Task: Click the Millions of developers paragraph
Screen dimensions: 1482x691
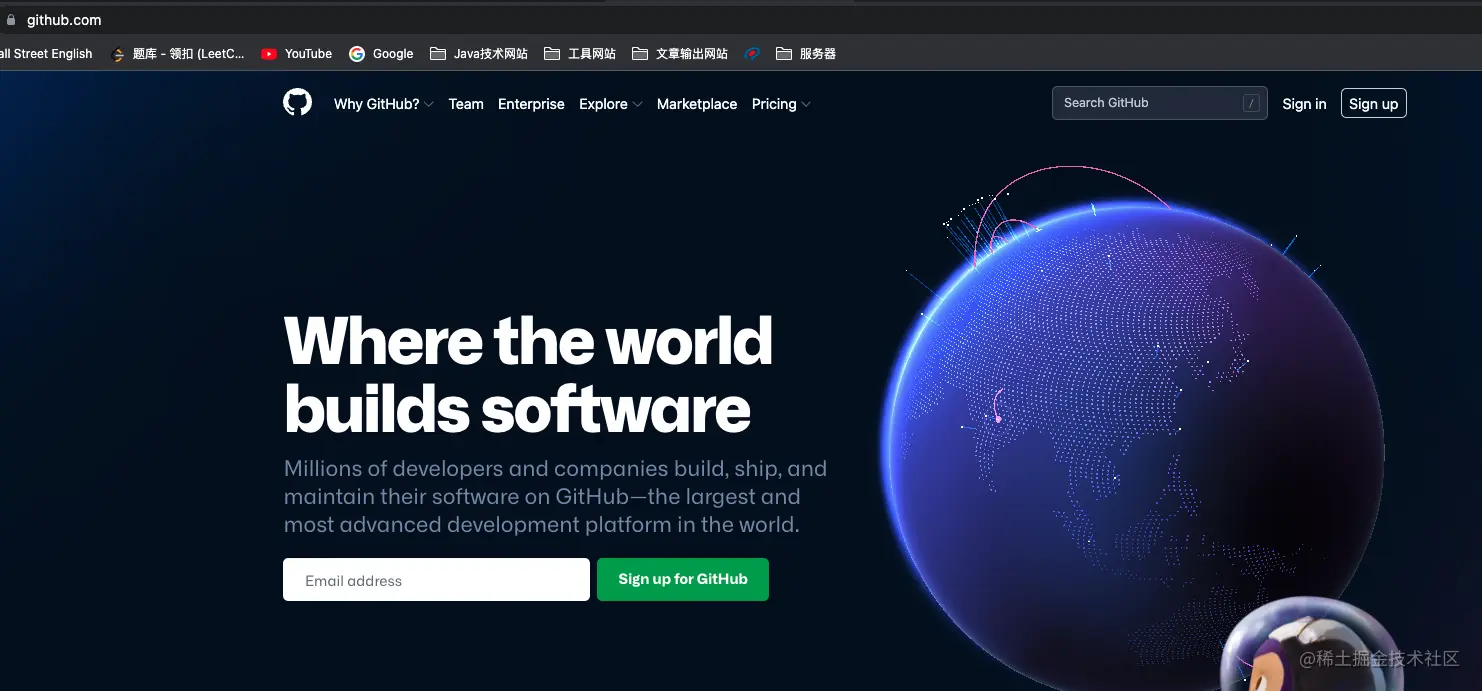Action: tap(555, 496)
